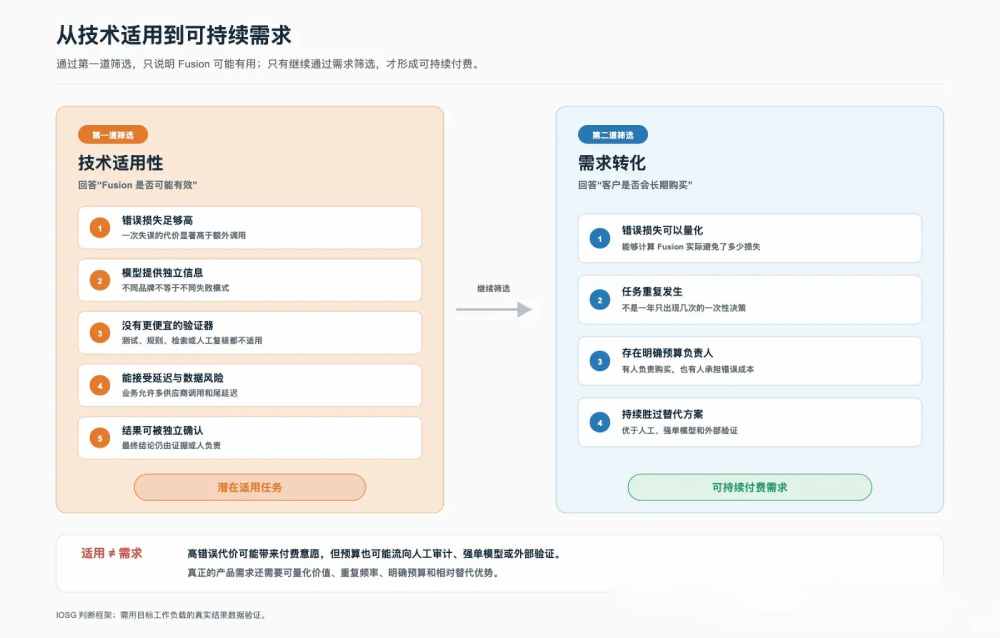
Task: Click the card title 错误损失足够高
Action: [x=158, y=220]
